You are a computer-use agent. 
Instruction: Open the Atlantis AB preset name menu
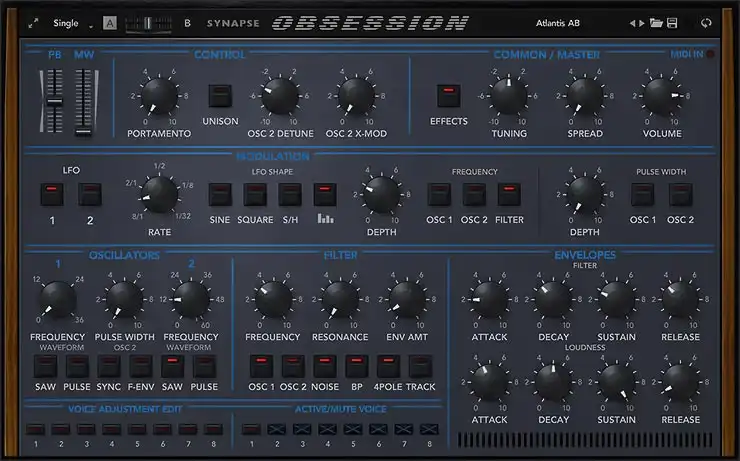pyautogui.click(x=557, y=23)
